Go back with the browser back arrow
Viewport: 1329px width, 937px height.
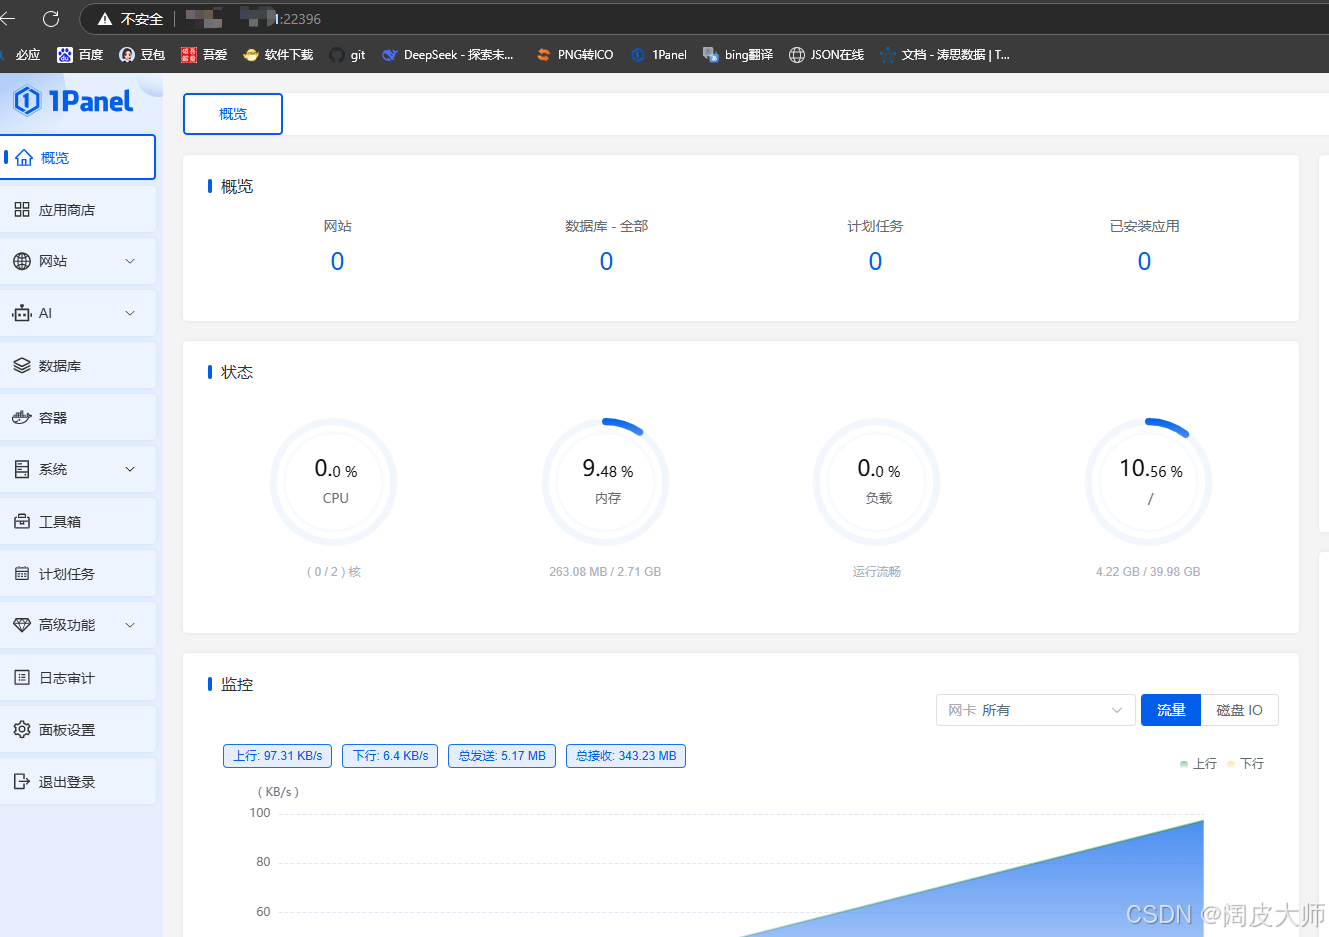[x=8, y=19]
